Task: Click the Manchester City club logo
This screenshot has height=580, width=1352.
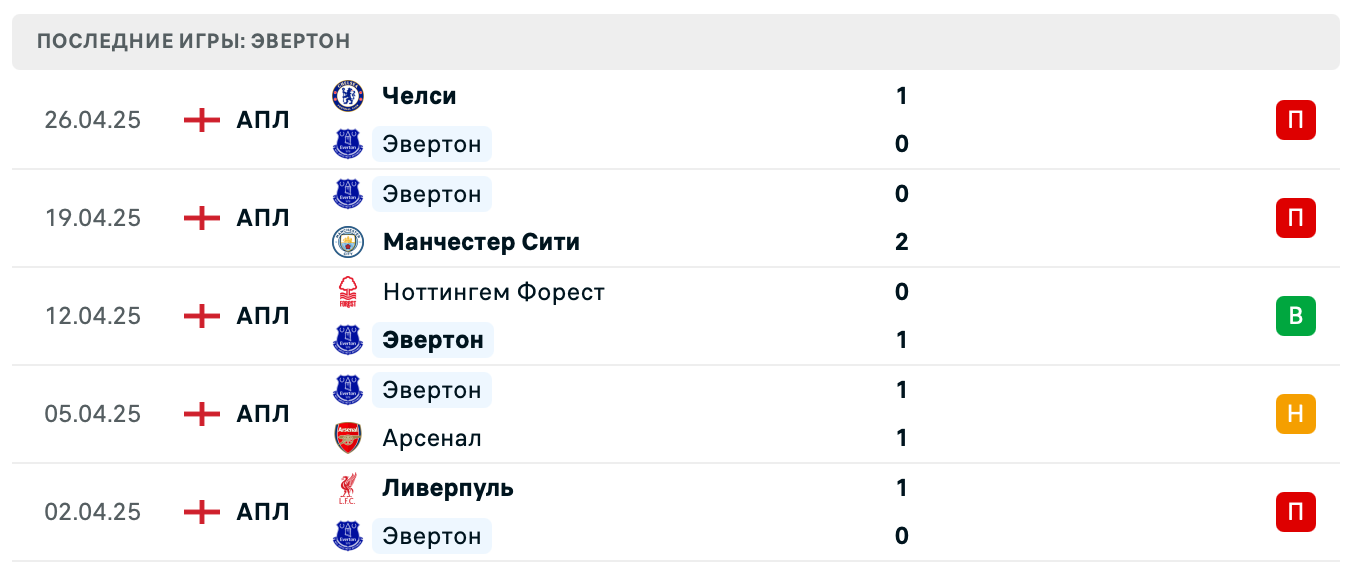Action: click(347, 241)
